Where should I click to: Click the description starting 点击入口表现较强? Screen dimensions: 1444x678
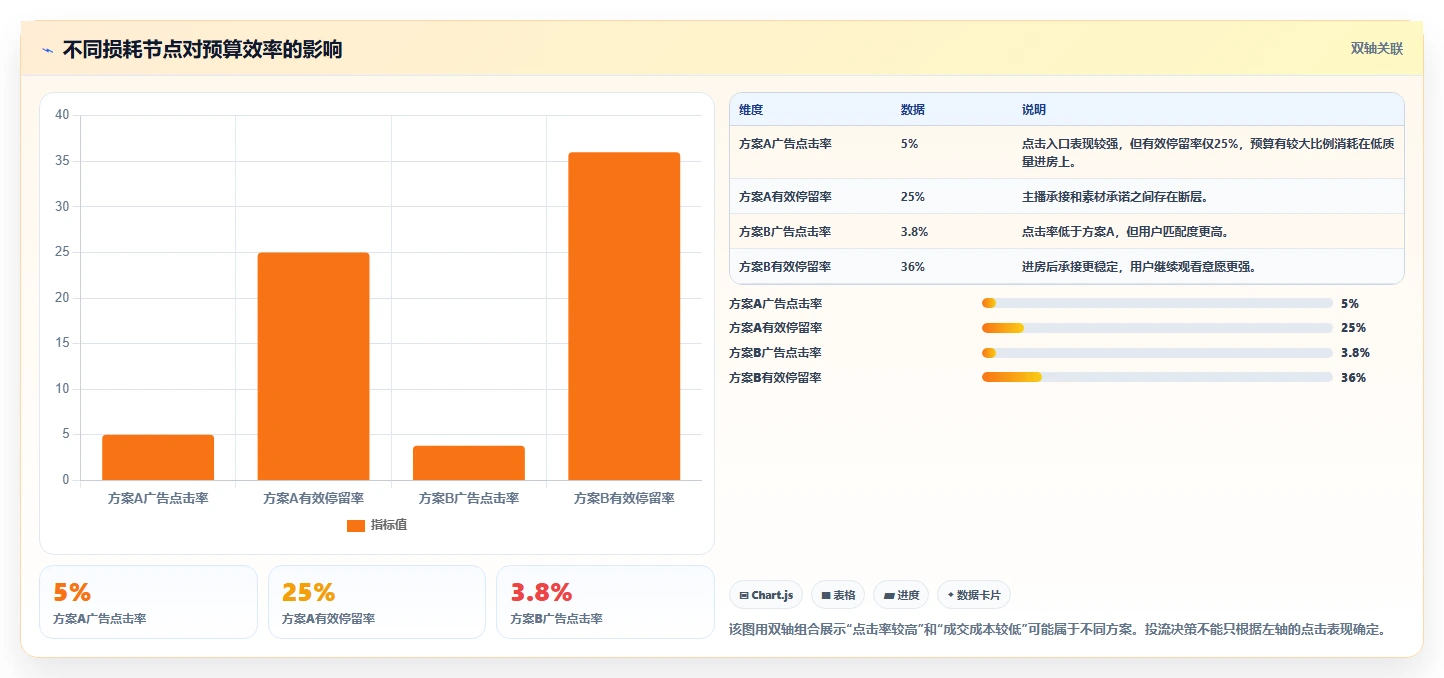[1208, 152]
